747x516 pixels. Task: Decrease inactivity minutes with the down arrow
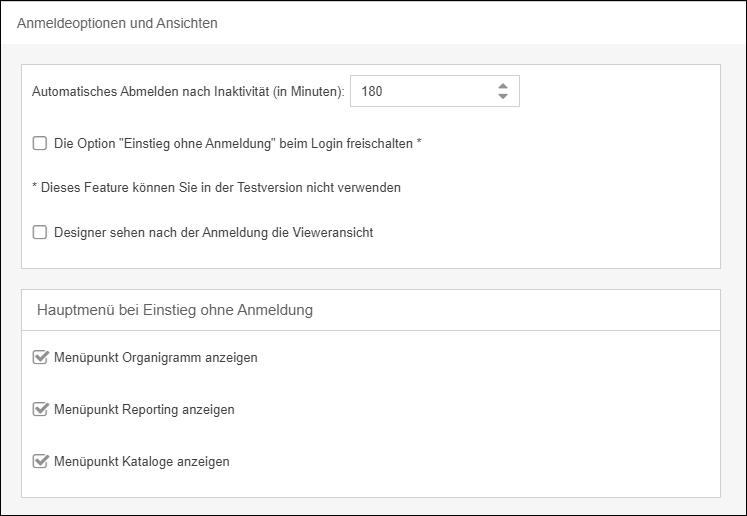[x=502, y=97]
